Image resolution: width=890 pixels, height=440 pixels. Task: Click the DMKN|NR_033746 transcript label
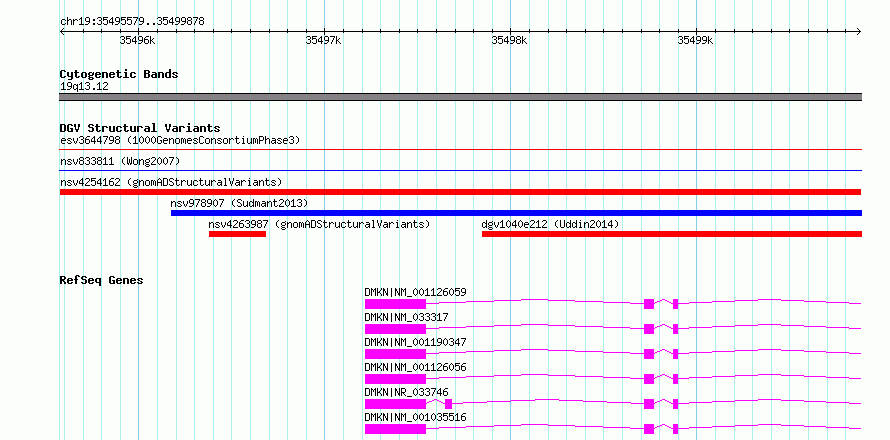click(406, 392)
